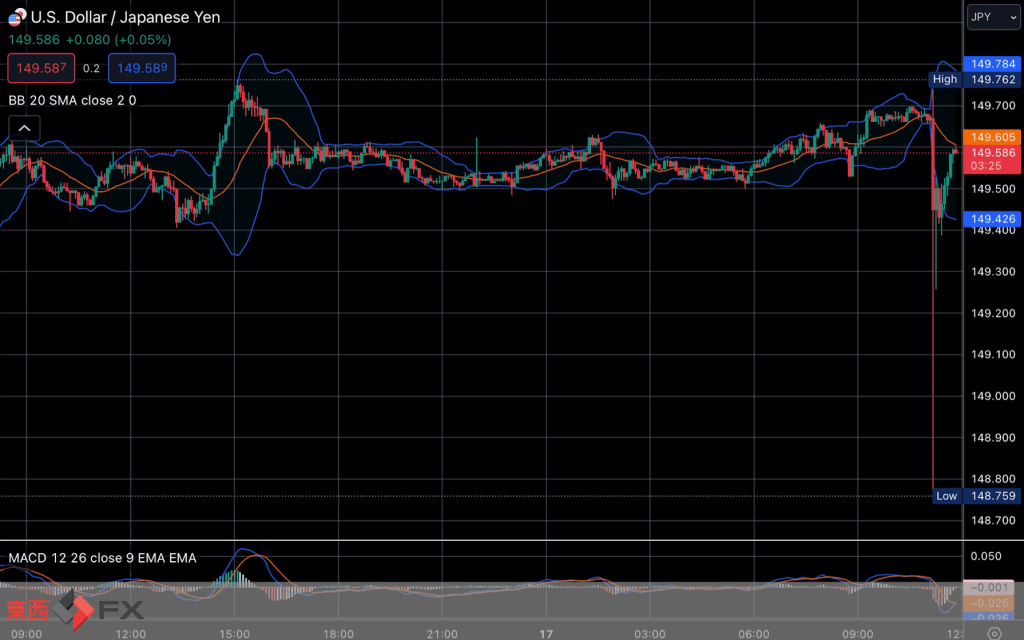Click the pink MACD histogram value -0.001

click(989, 588)
